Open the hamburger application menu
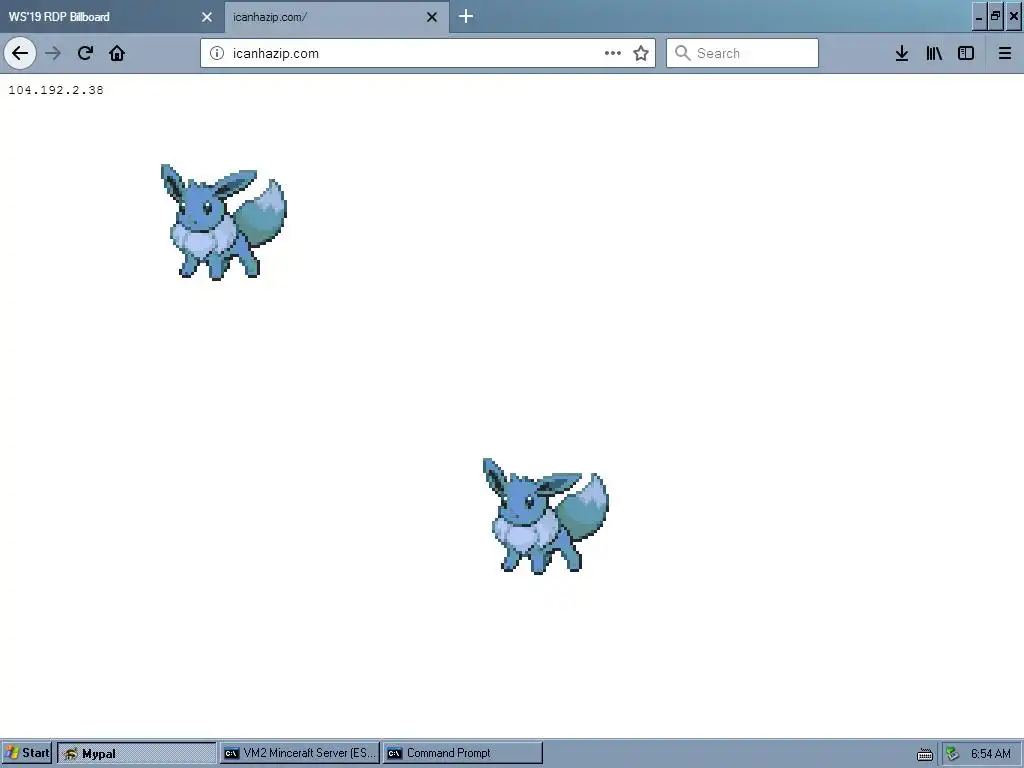 pyautogui.click(x=1004, y=53)
